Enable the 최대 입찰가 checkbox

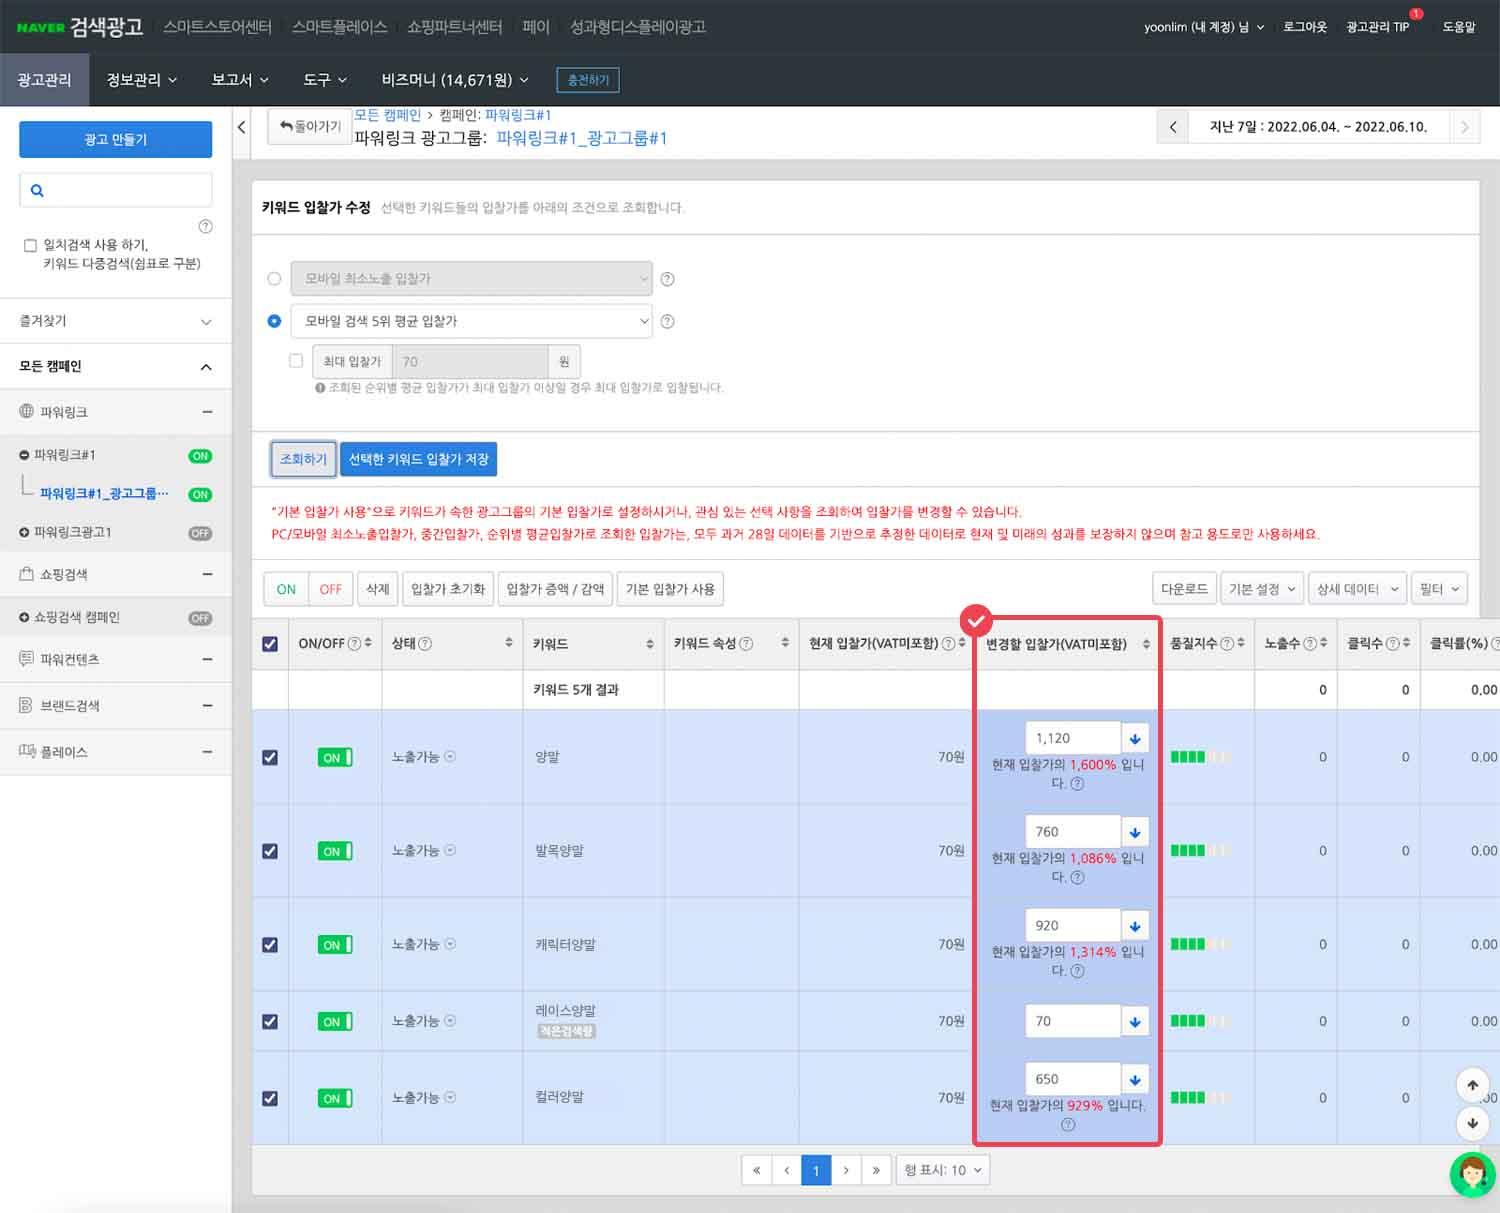(x=296, y=361)
